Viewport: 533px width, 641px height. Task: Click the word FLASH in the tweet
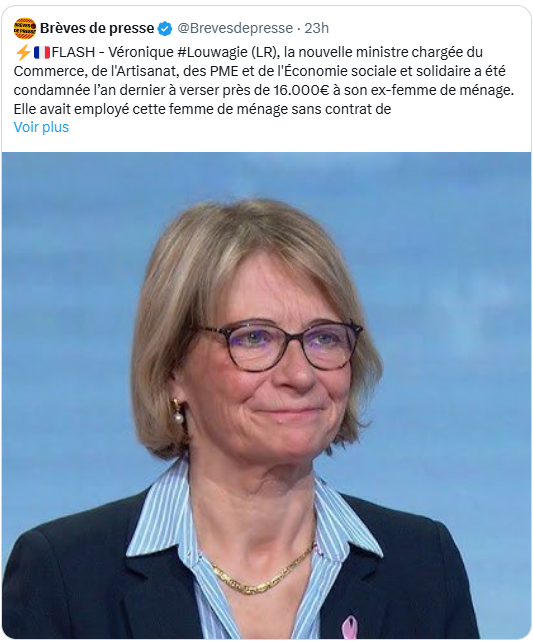pos(73,52)
